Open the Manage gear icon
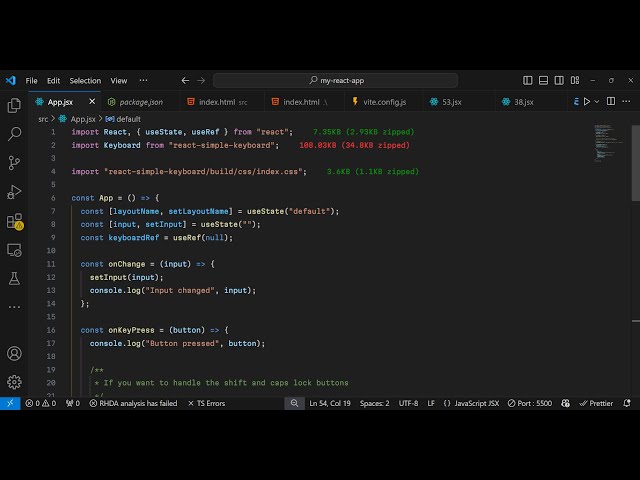The width and height of the screenshot is (640, 480). coord(14,381)
